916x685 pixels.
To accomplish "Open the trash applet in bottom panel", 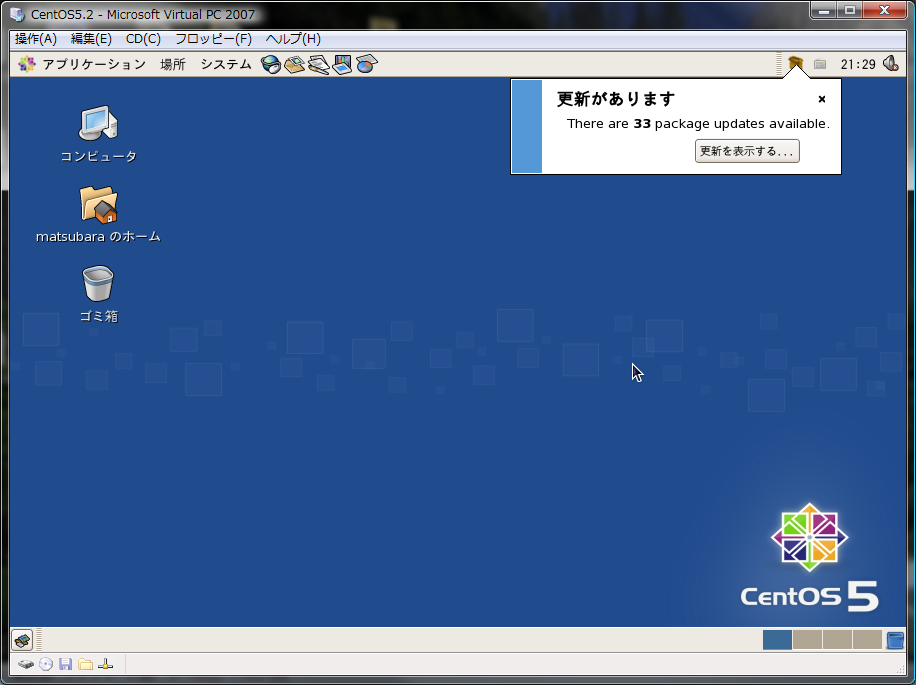I will (x=894, y=640).
